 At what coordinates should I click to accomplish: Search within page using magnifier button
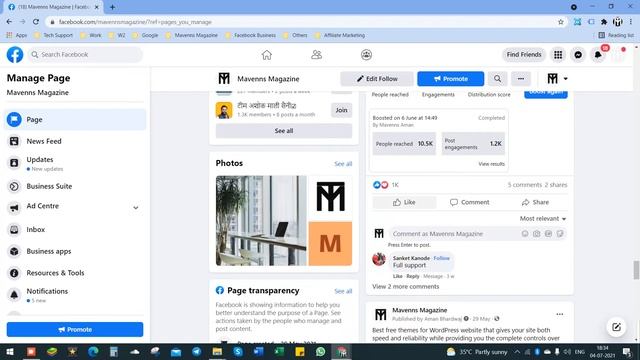coord(497,79)
